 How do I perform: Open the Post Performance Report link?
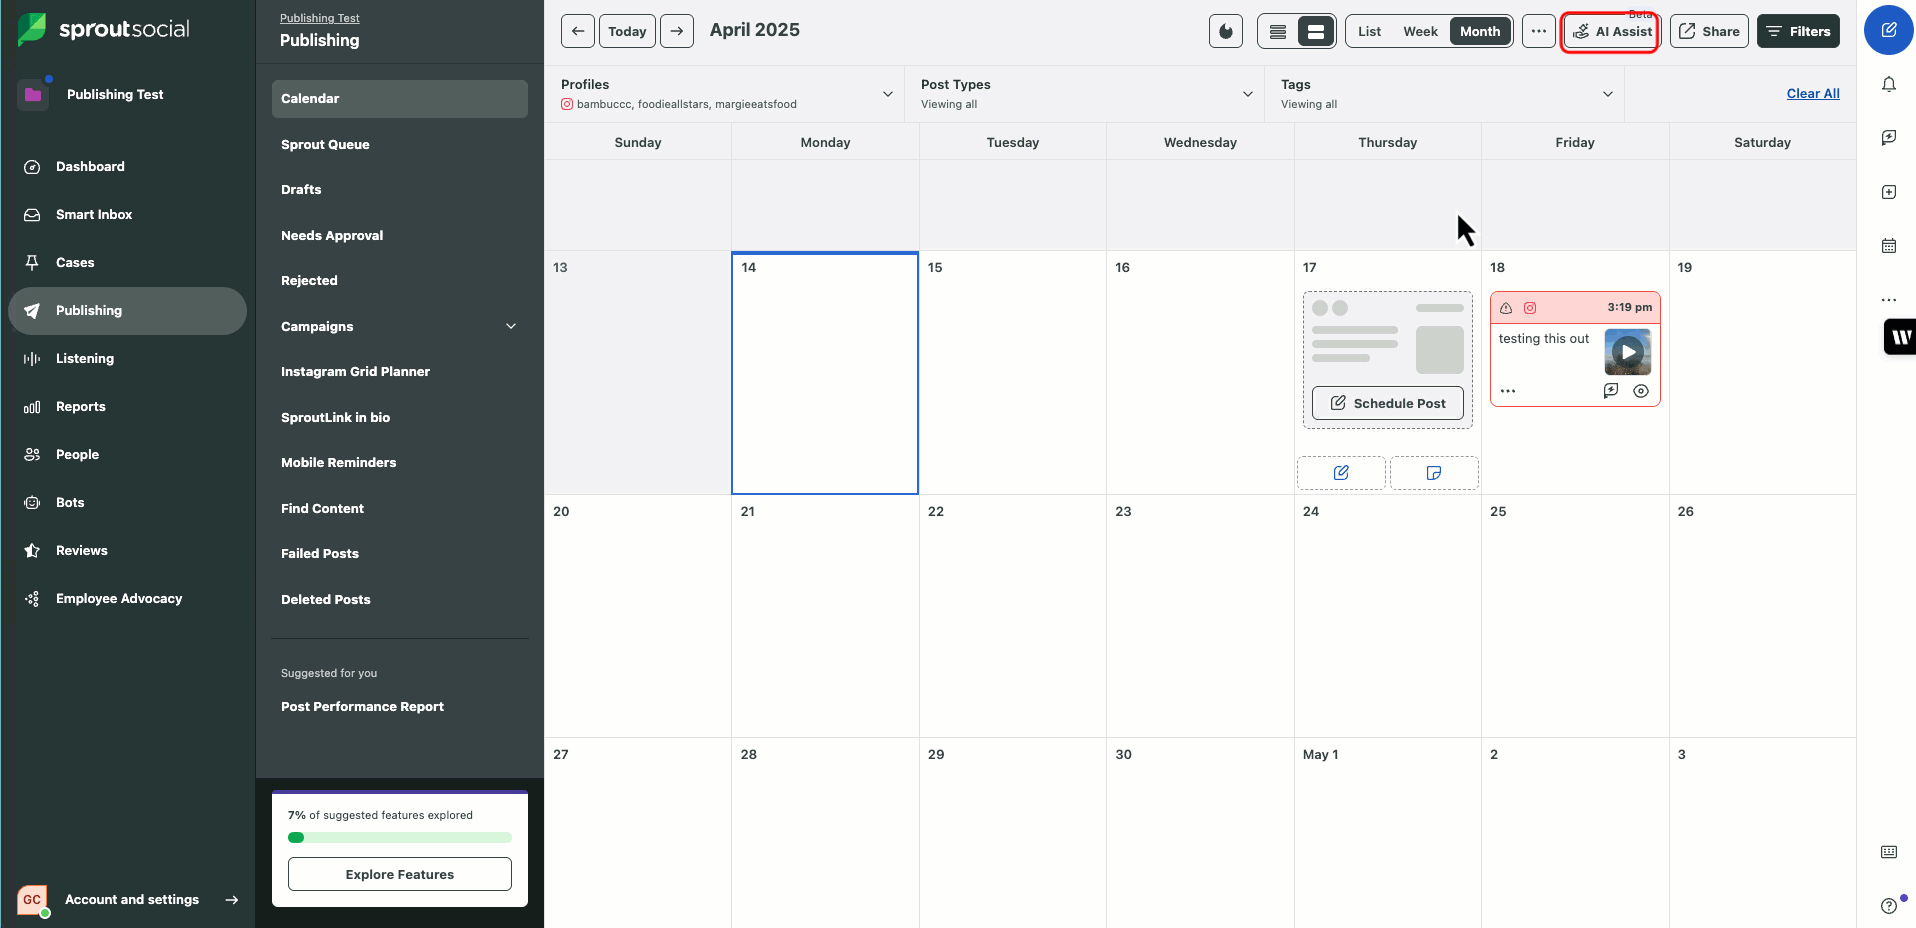pos(362,707)
